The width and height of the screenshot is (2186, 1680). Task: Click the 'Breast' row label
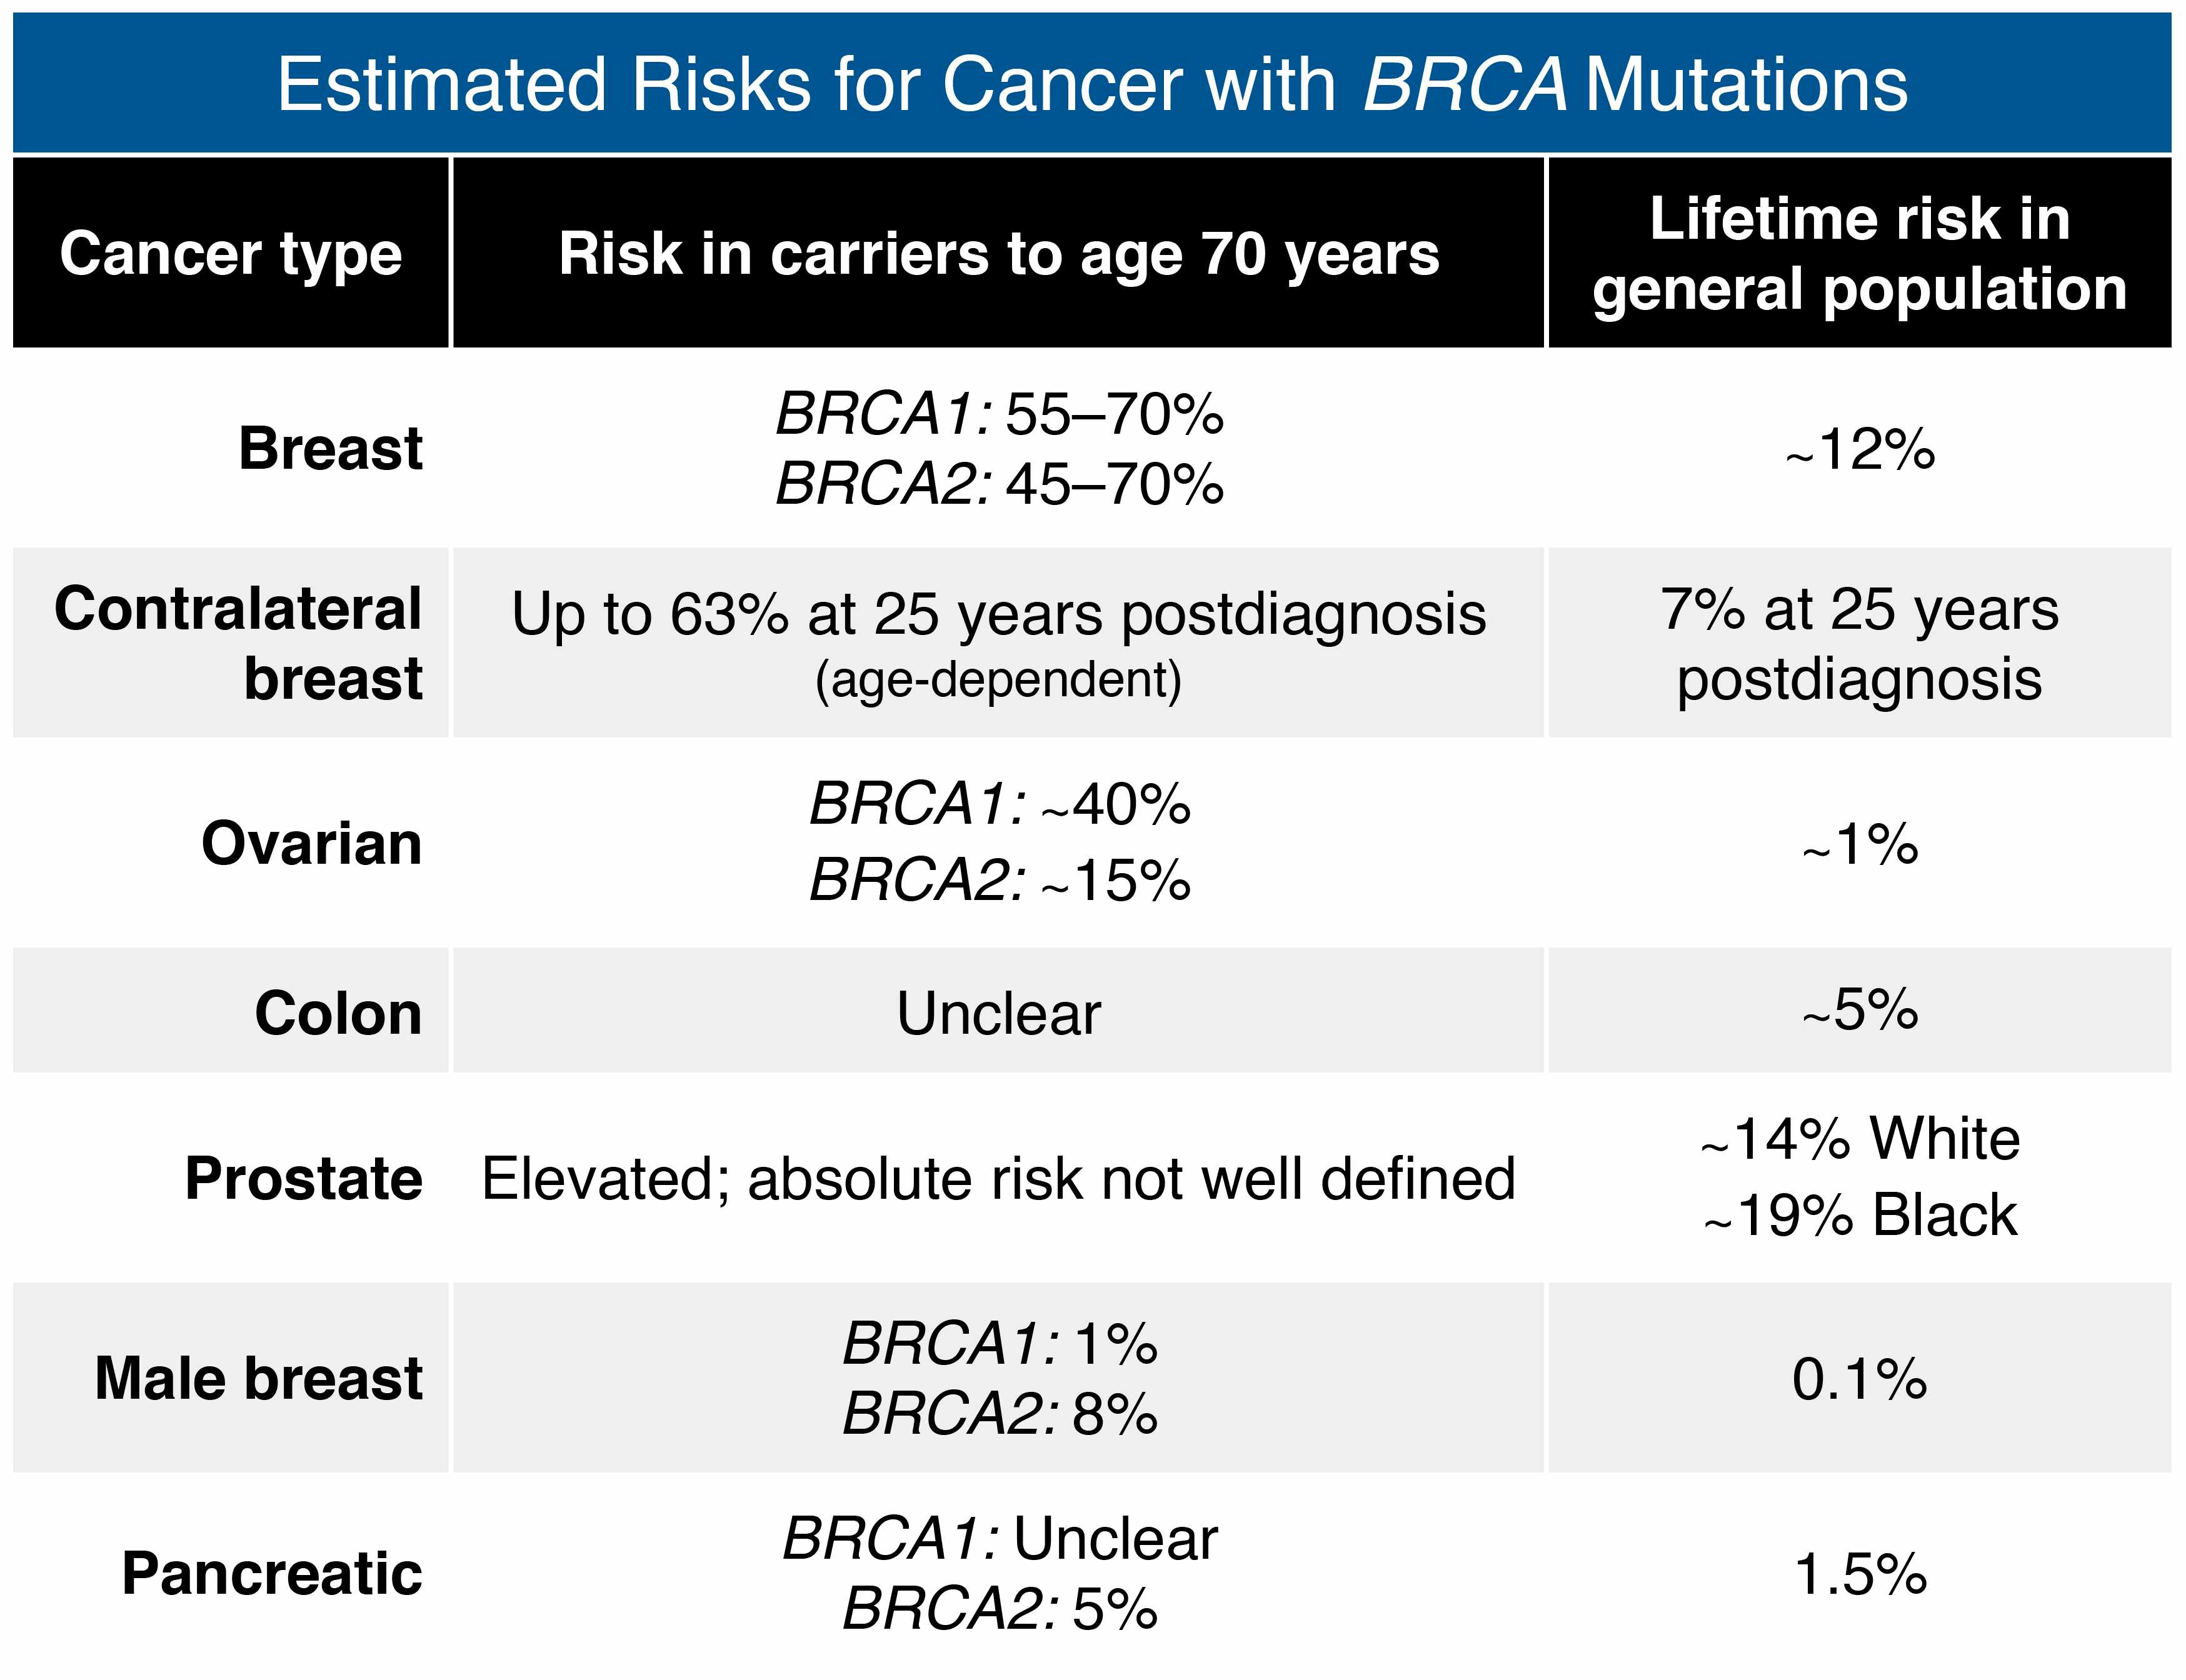click(330, 448)
